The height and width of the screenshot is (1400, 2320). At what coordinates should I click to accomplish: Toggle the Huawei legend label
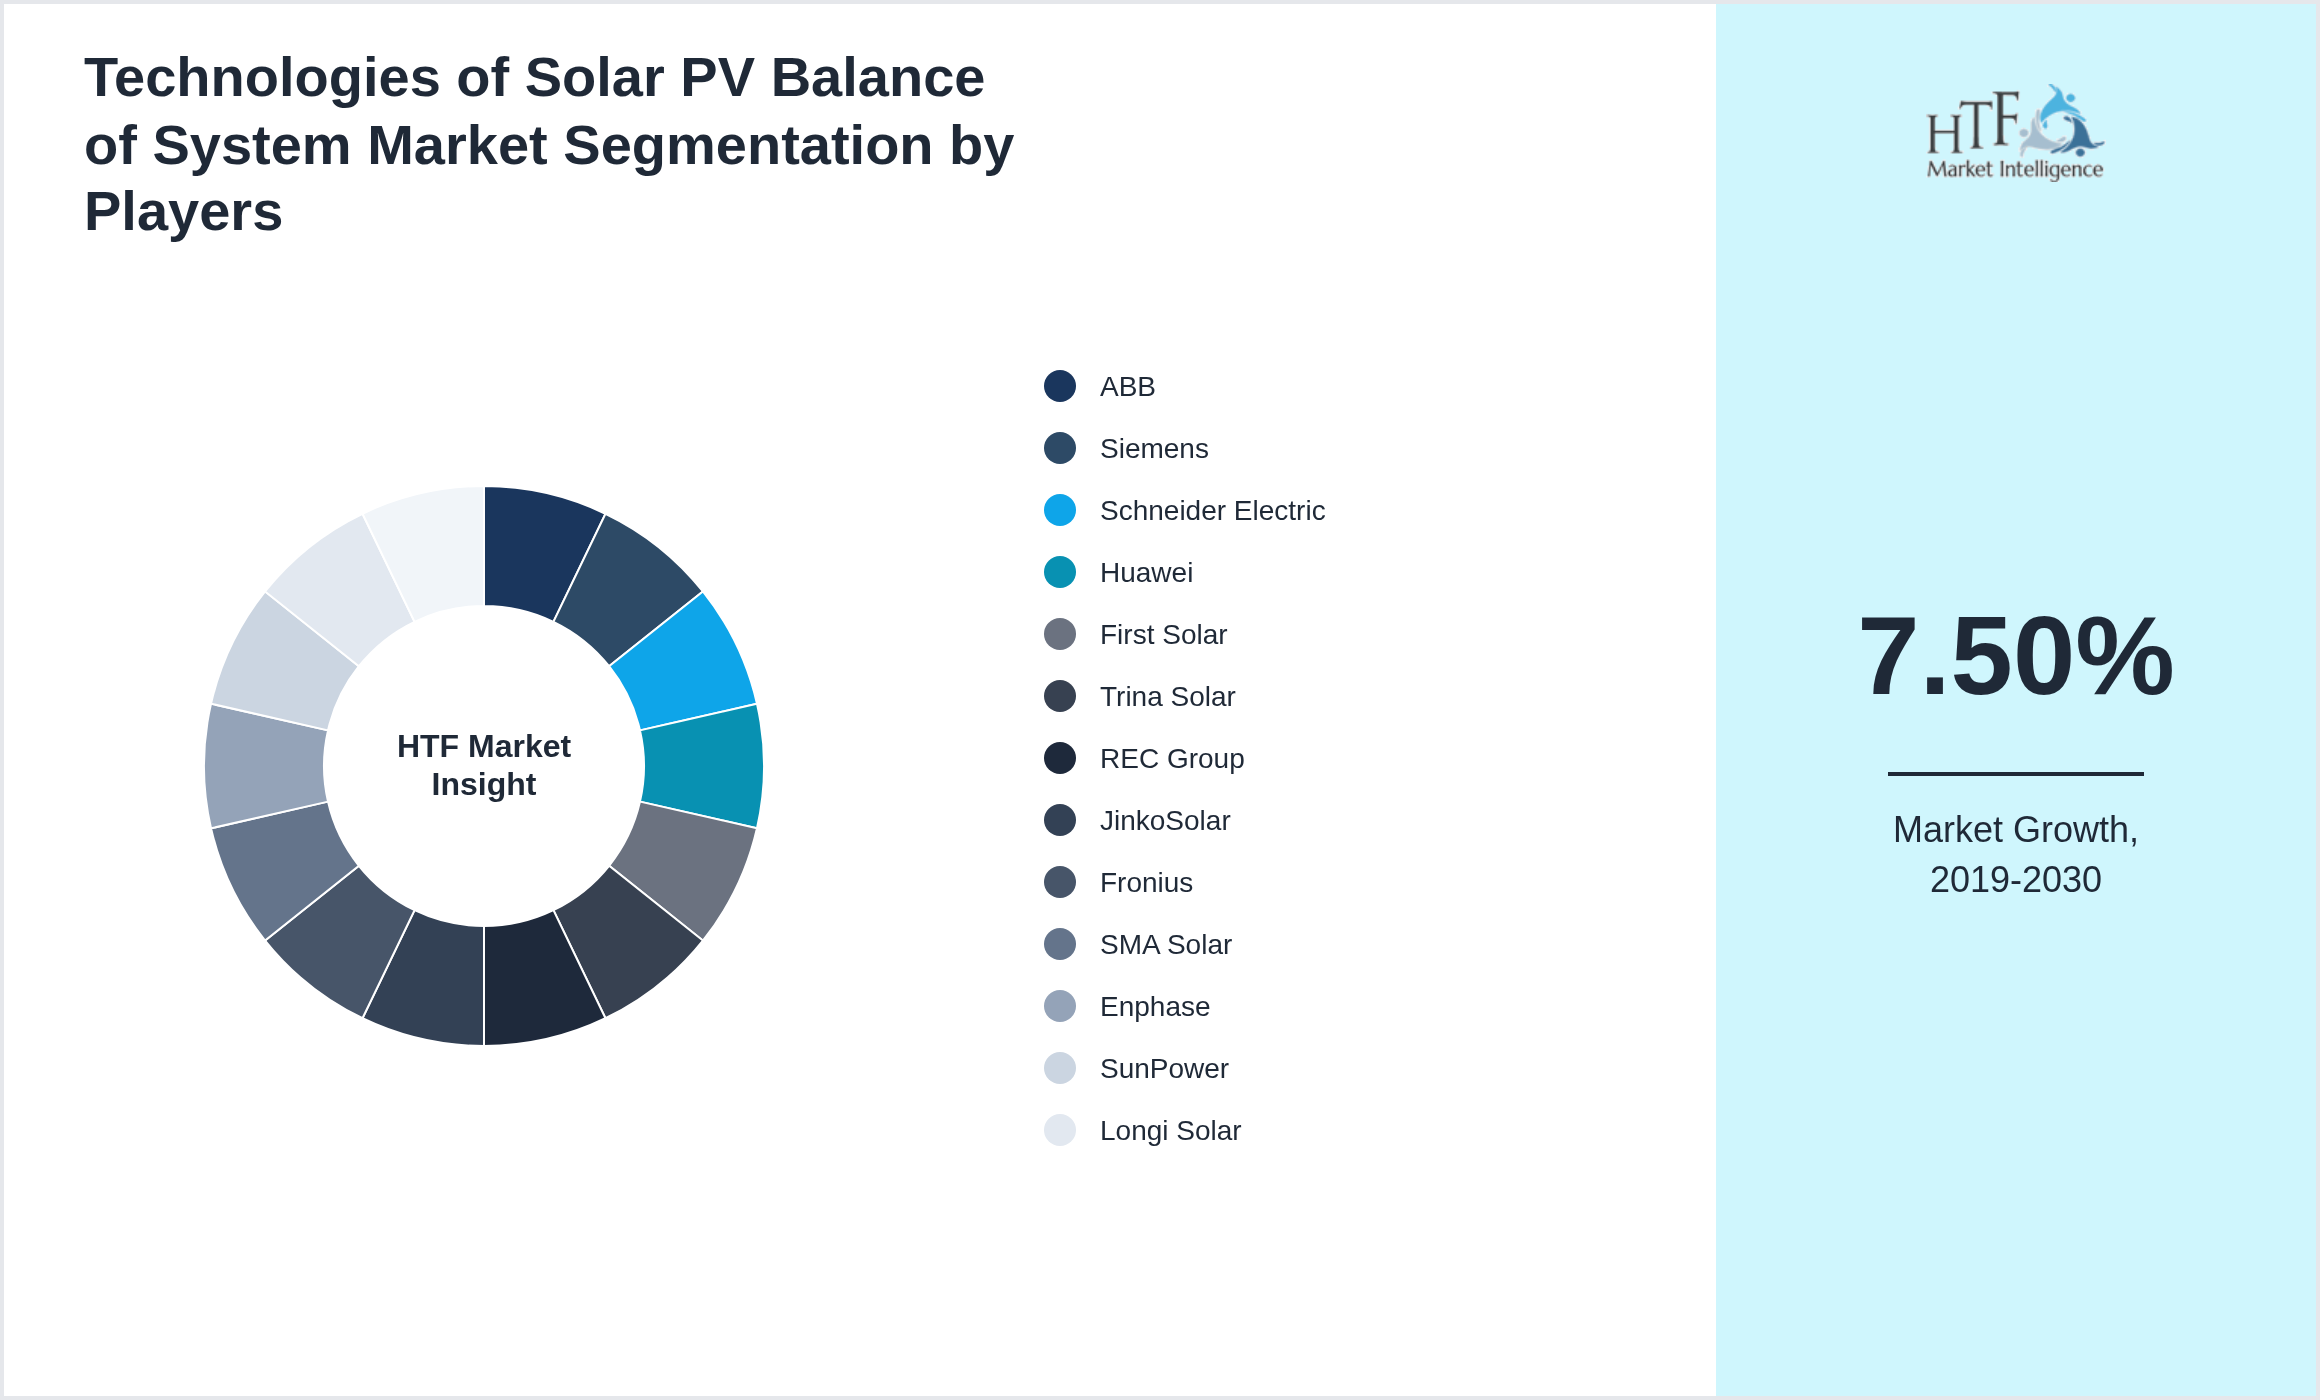[x=1145, y=572]
